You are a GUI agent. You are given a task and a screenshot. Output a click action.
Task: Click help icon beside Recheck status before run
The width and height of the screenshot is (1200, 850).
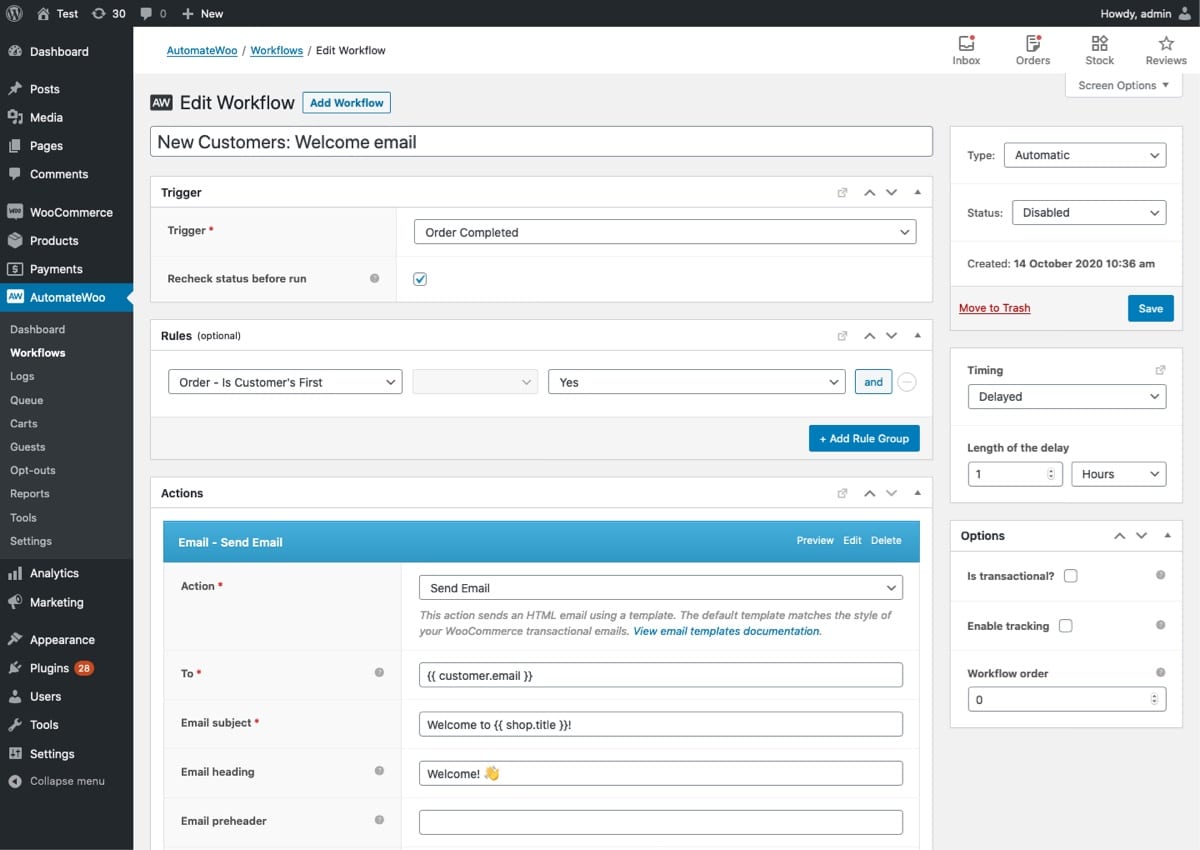[375, 278]
